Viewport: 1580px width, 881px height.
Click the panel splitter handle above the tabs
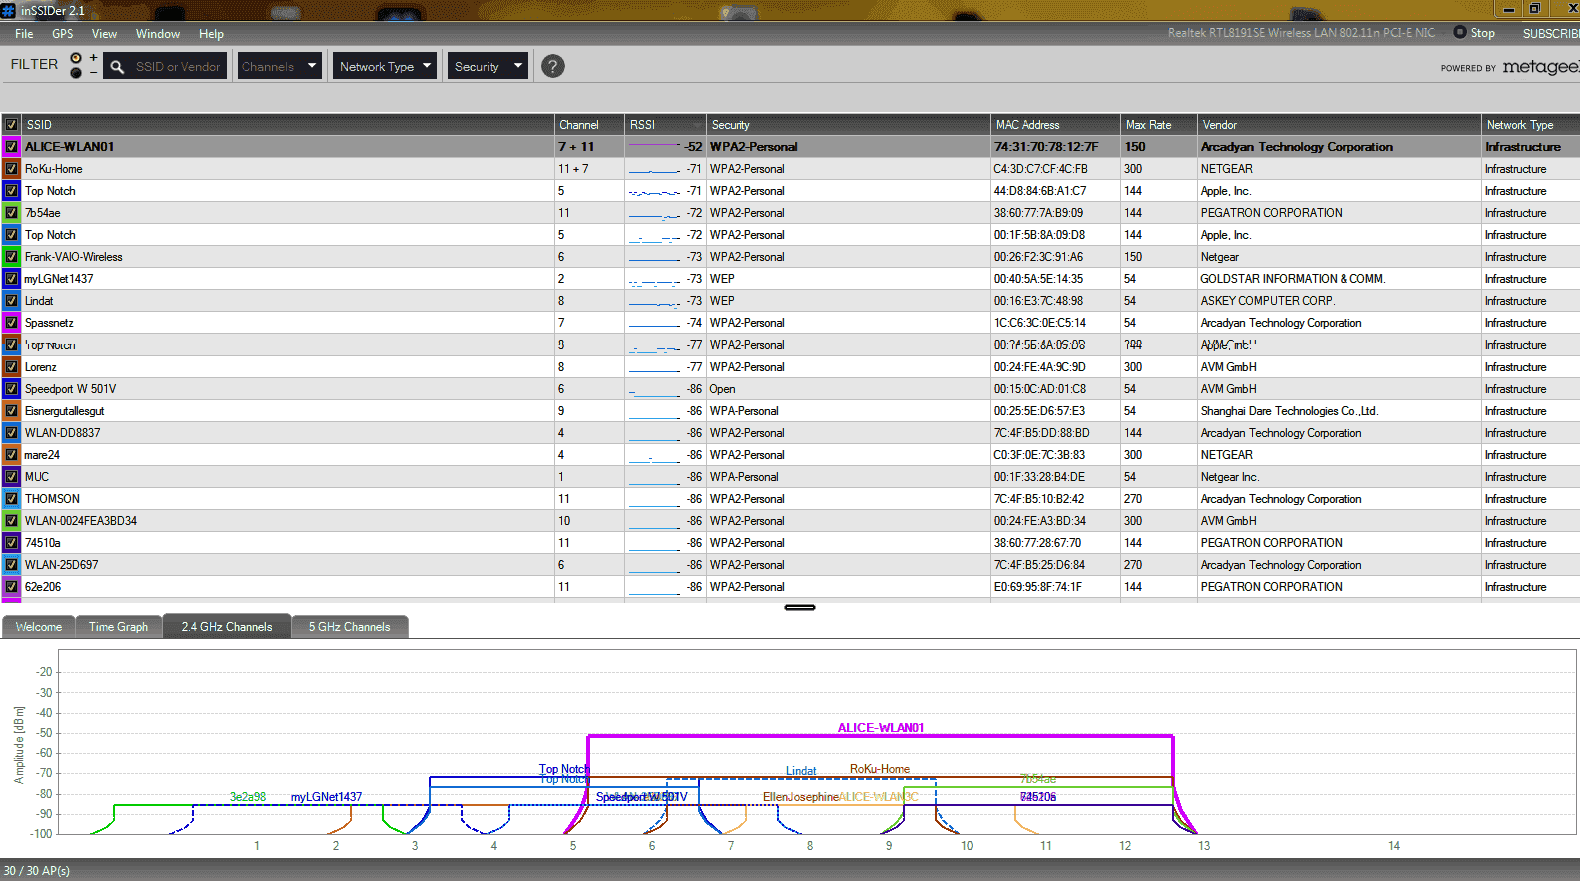pyautogui.click(x=800, y=607)
